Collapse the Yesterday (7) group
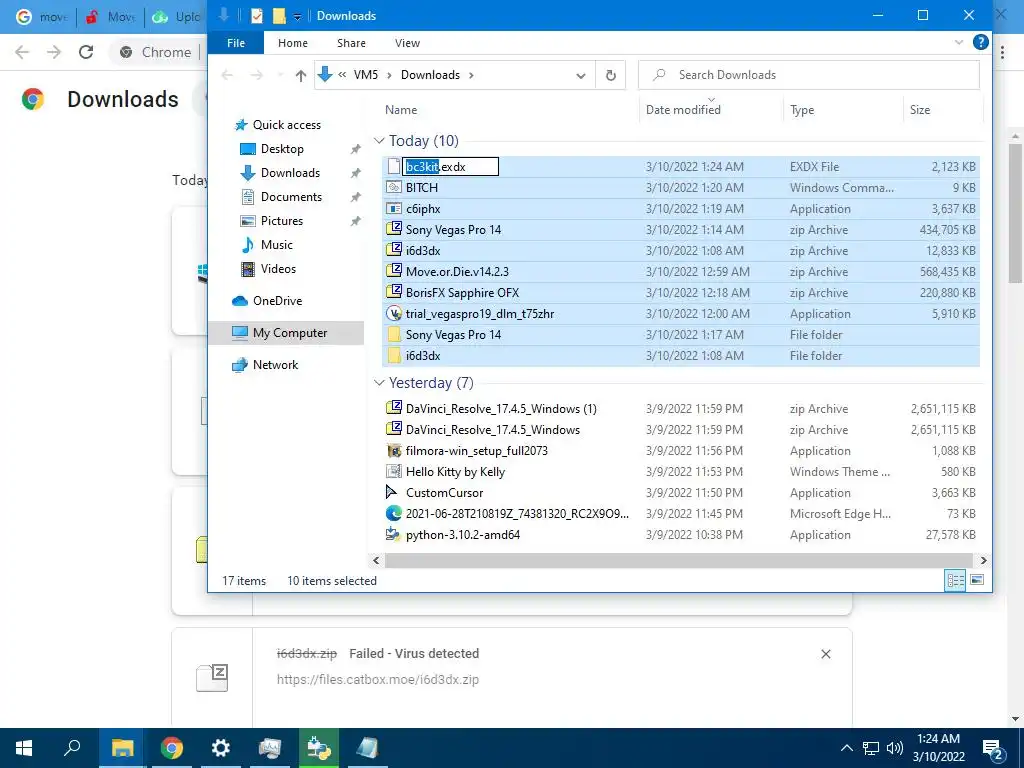Image resolution: width=1024 pixels, height=768 pixels. click(x=379, y=383)
